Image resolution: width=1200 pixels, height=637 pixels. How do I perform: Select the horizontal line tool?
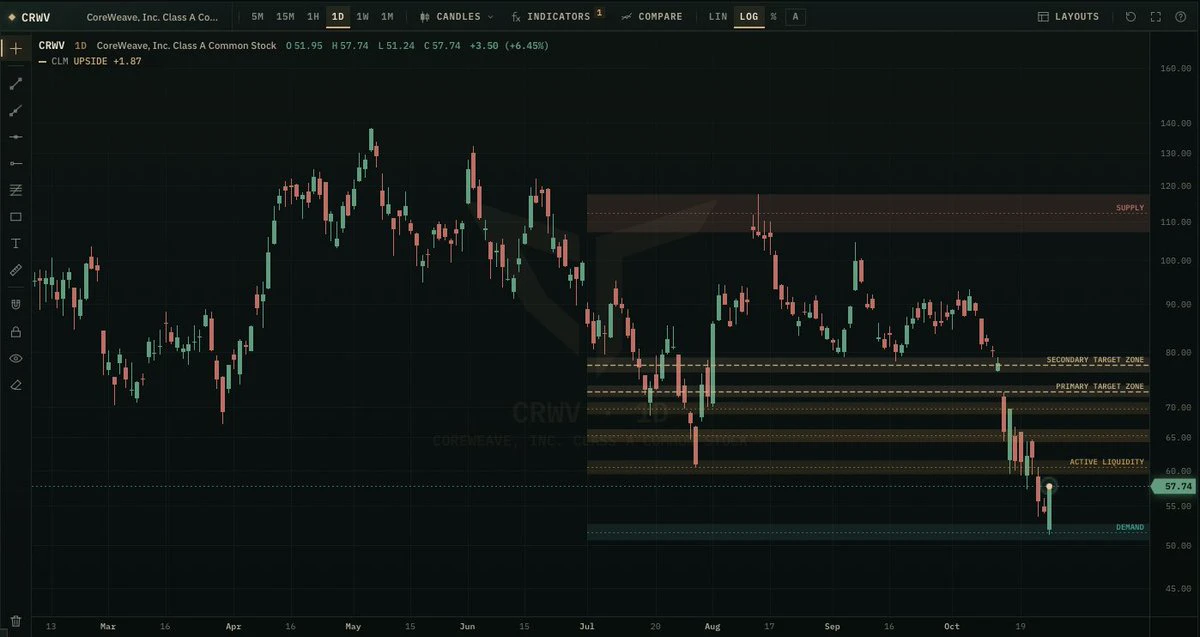click(15, 137)
